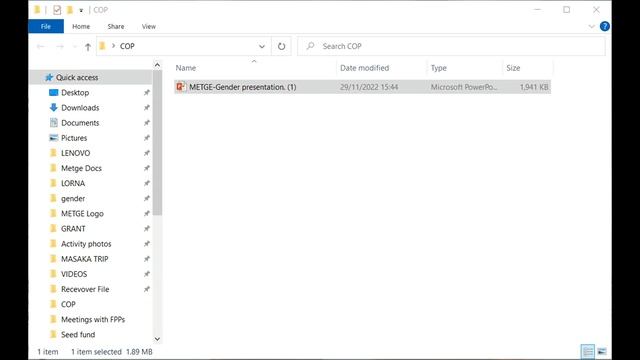Click the PowerPoint file icon

(x=180, y=87)
